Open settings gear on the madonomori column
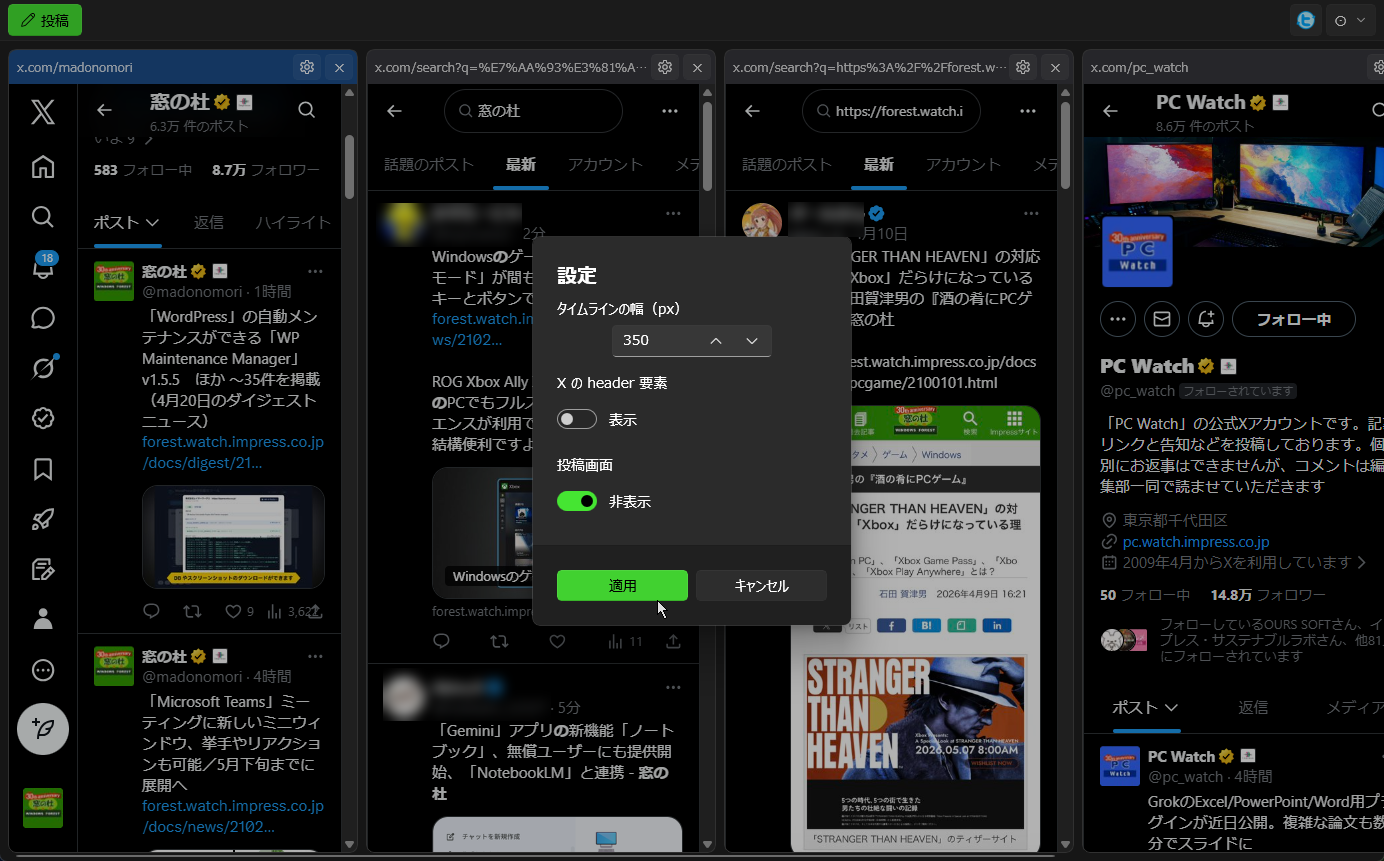The height and width of the screenshot is (861, 1384). tap(307, 67)
